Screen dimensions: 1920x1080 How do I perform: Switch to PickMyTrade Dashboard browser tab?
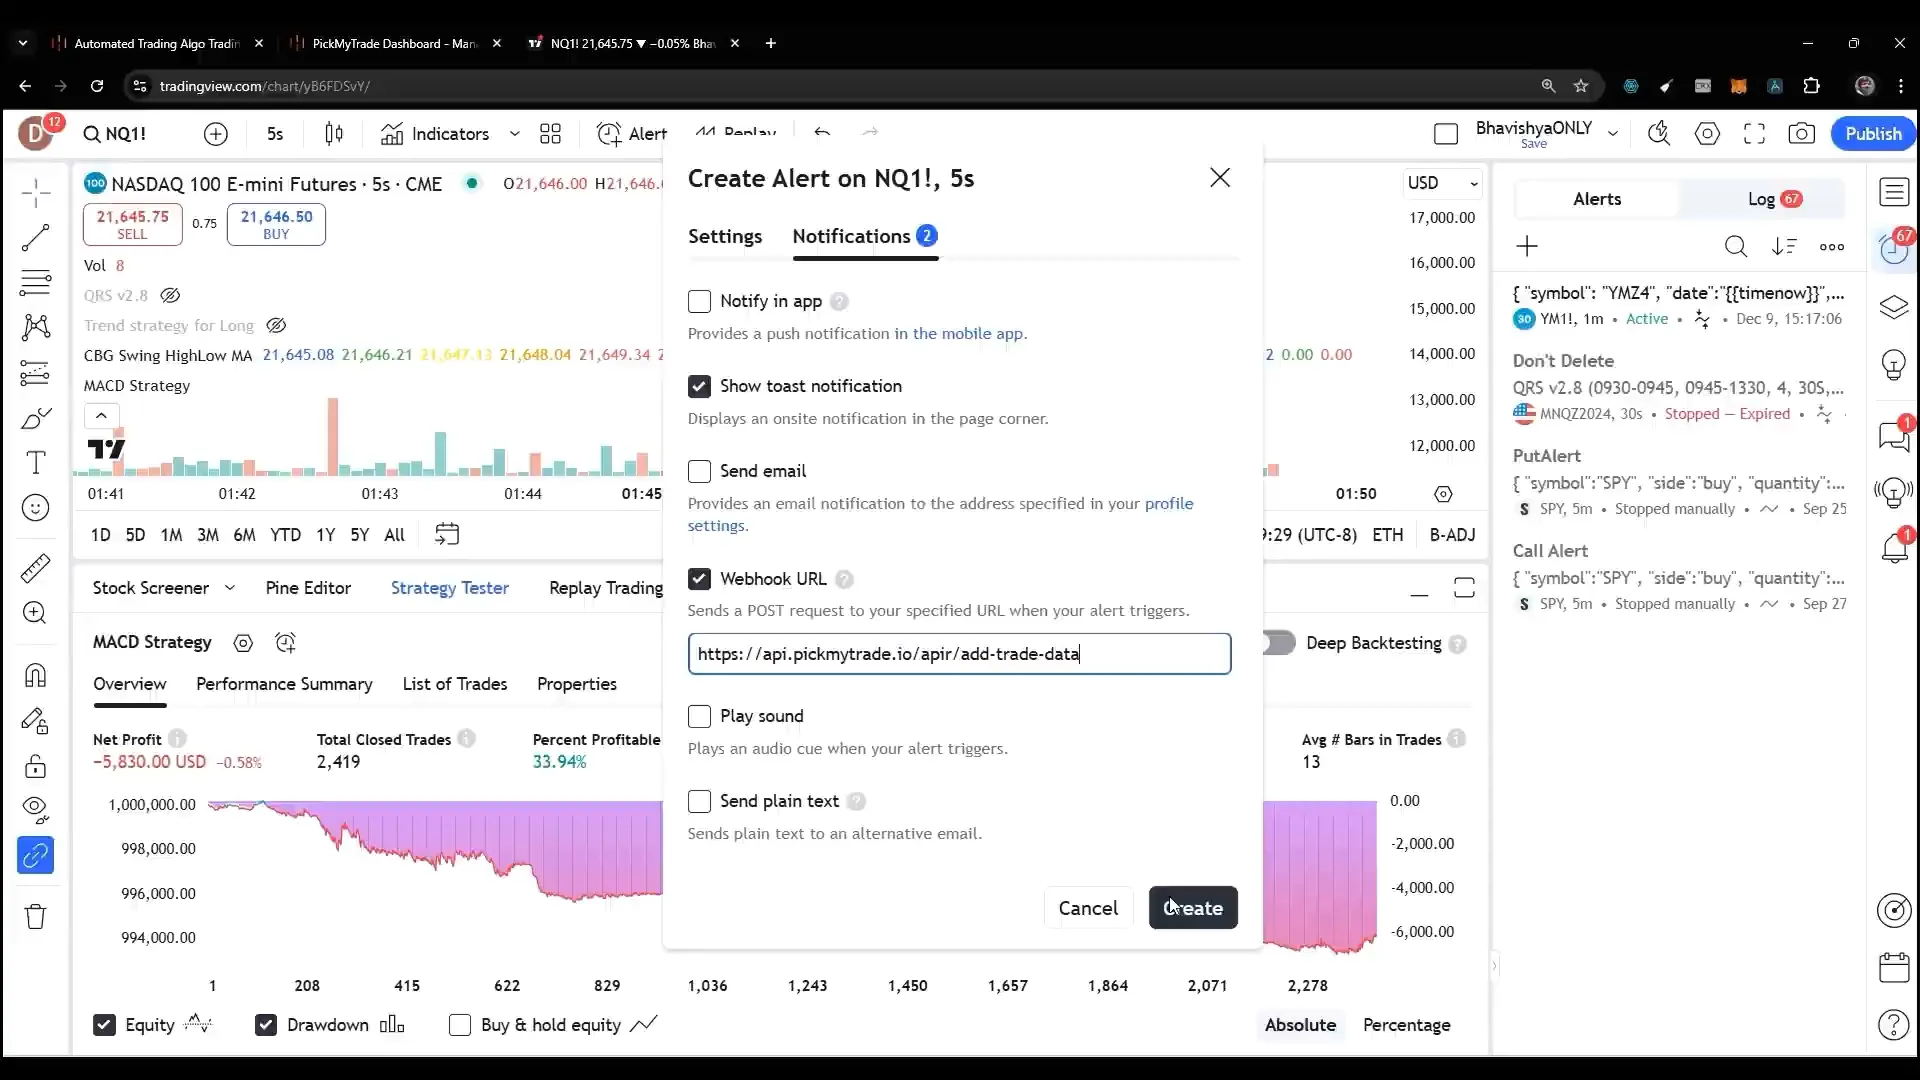(394, 43)
